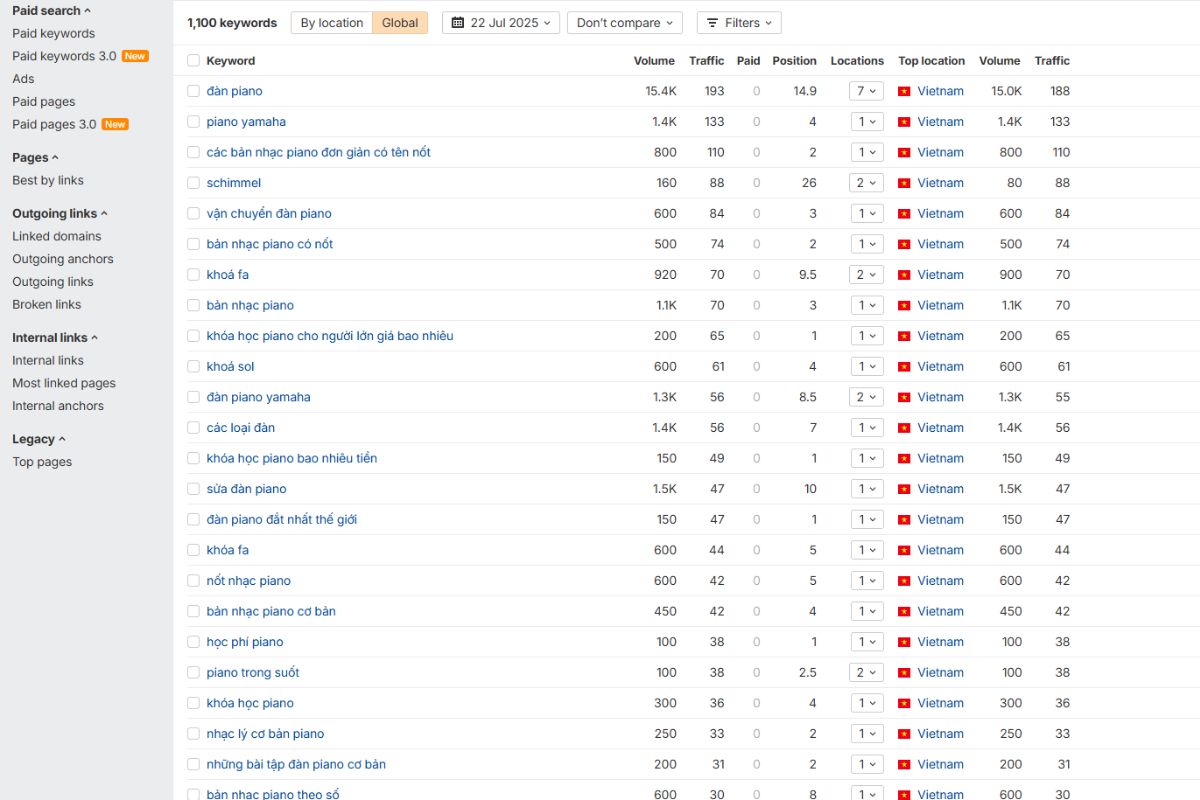Viewport: 1200px width, 800px height.
Task: Switch to the Global view
Action: [x=400, y=23]
